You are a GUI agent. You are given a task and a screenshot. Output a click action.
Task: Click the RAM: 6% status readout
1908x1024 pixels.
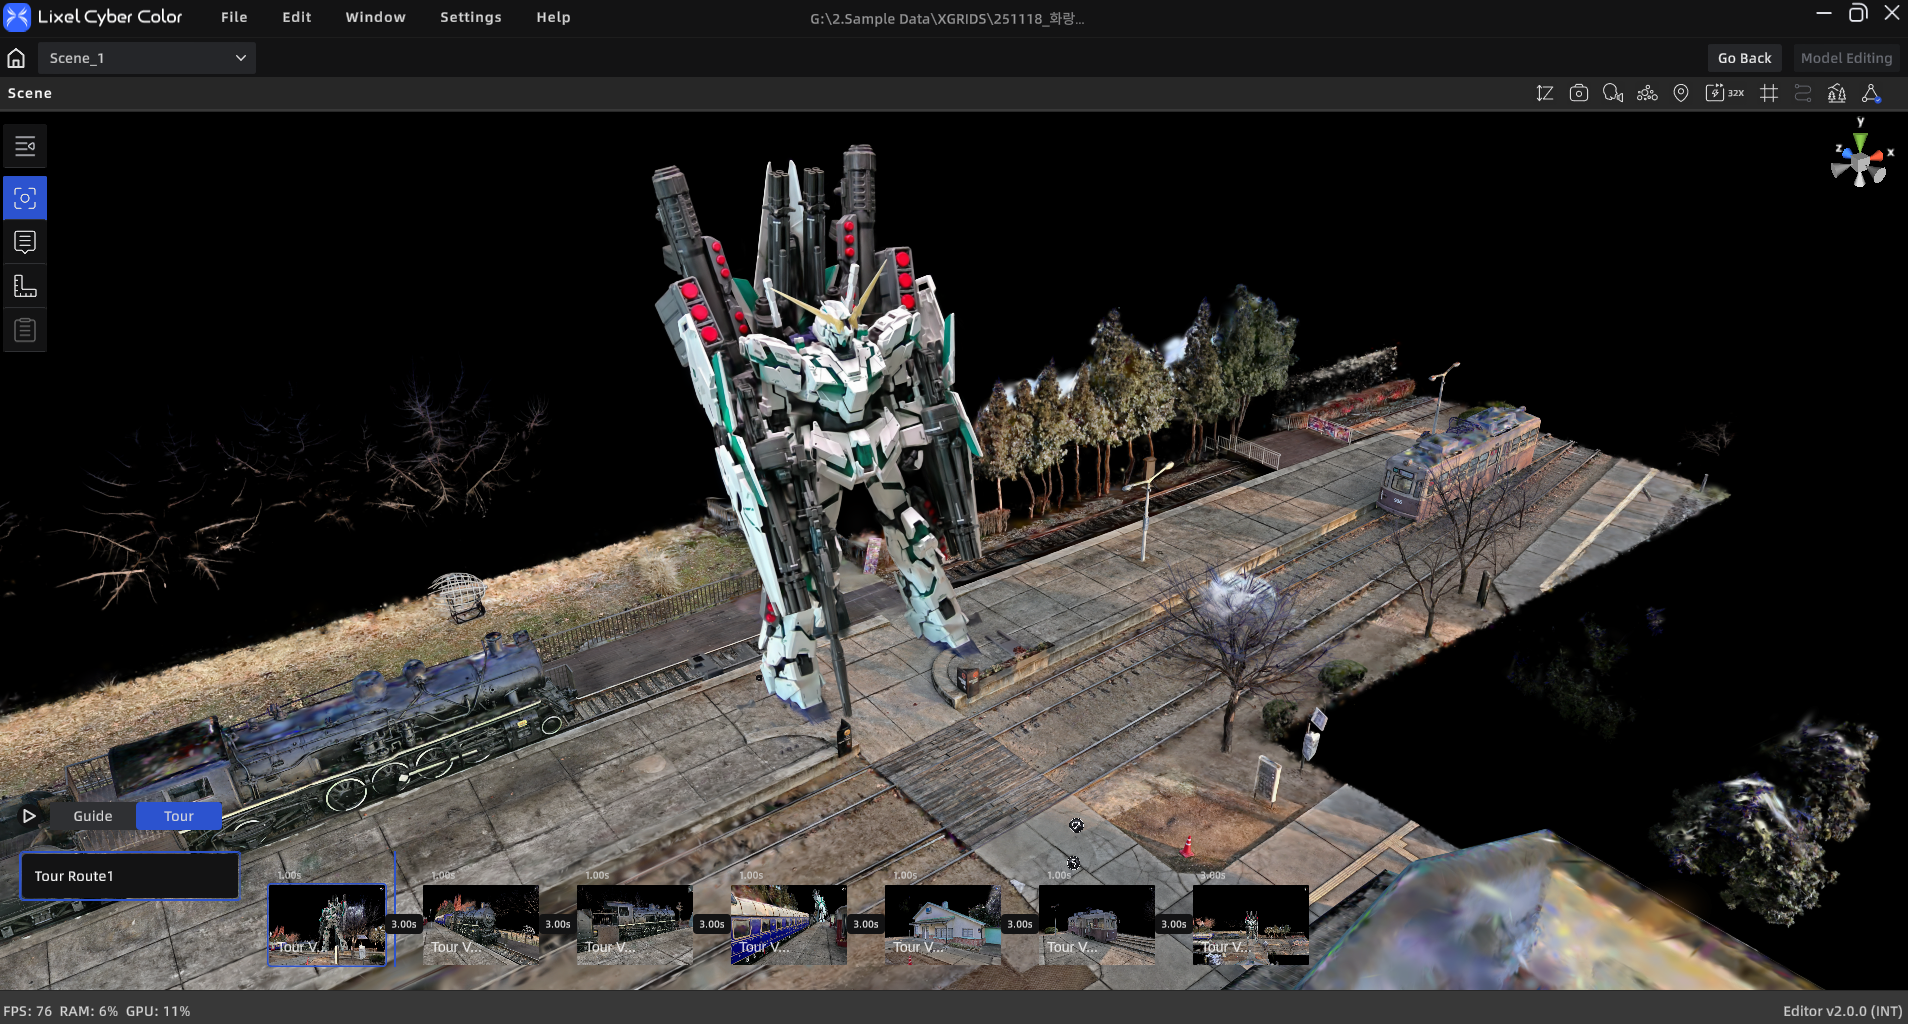(89, 1011)
